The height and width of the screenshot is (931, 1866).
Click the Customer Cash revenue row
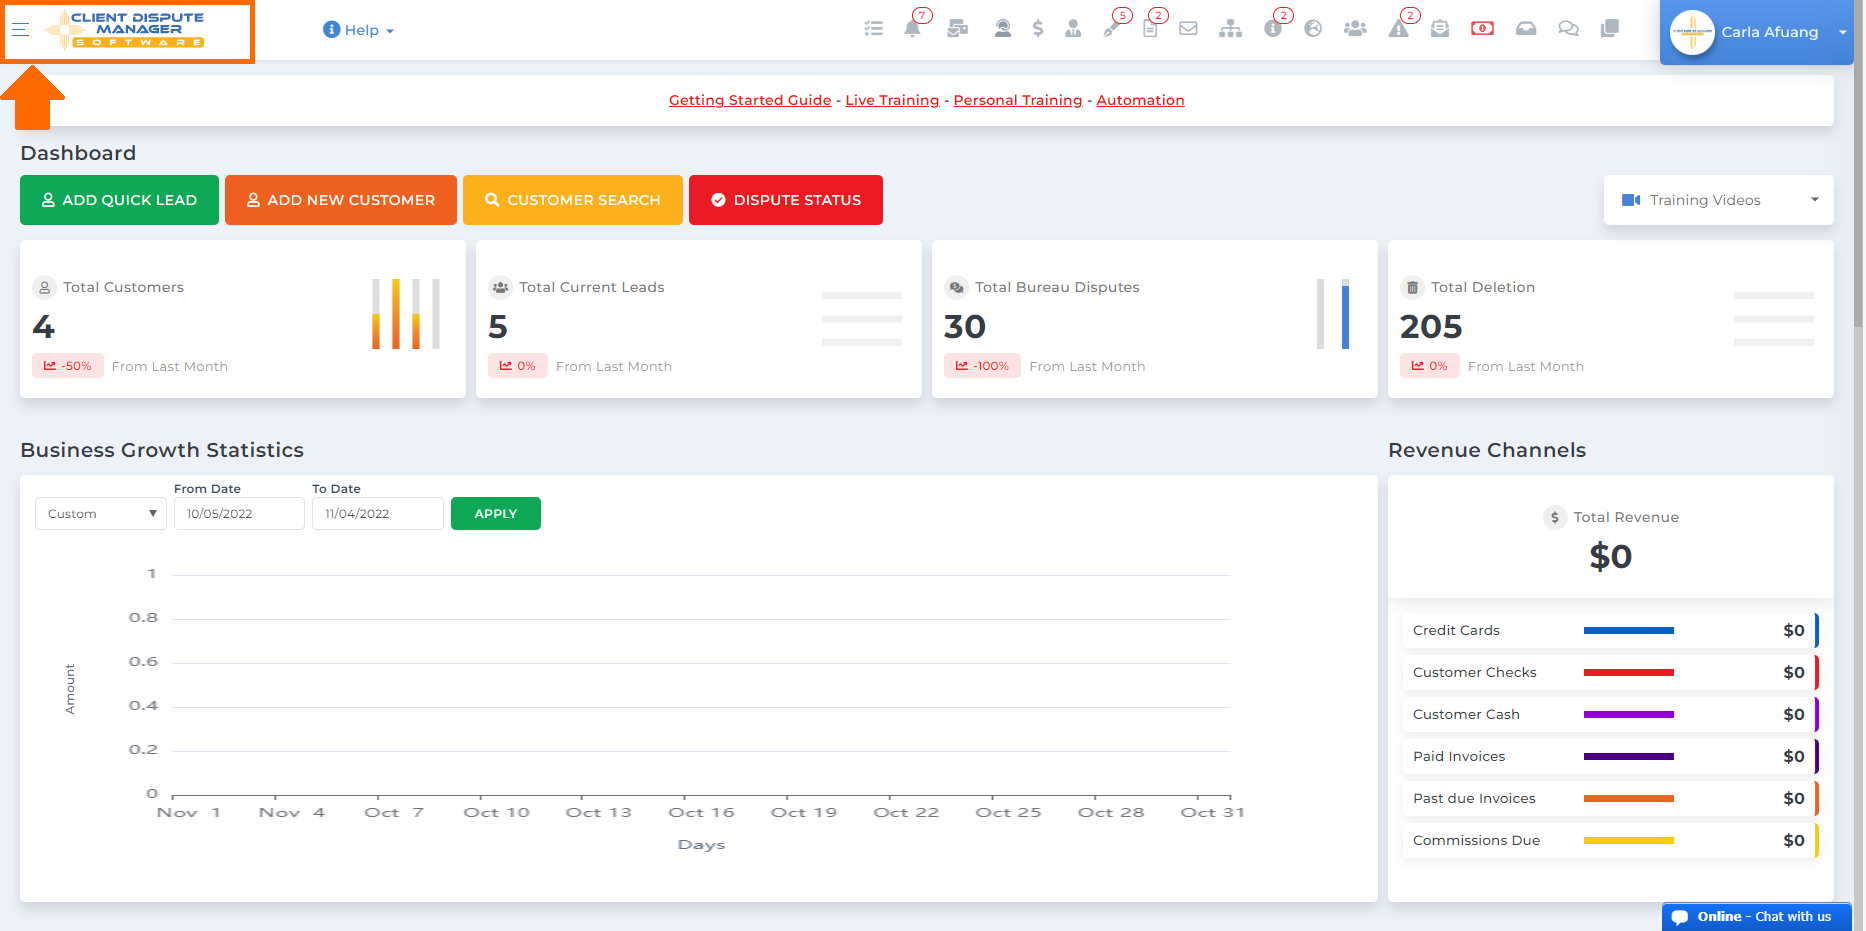point(1610,715)
